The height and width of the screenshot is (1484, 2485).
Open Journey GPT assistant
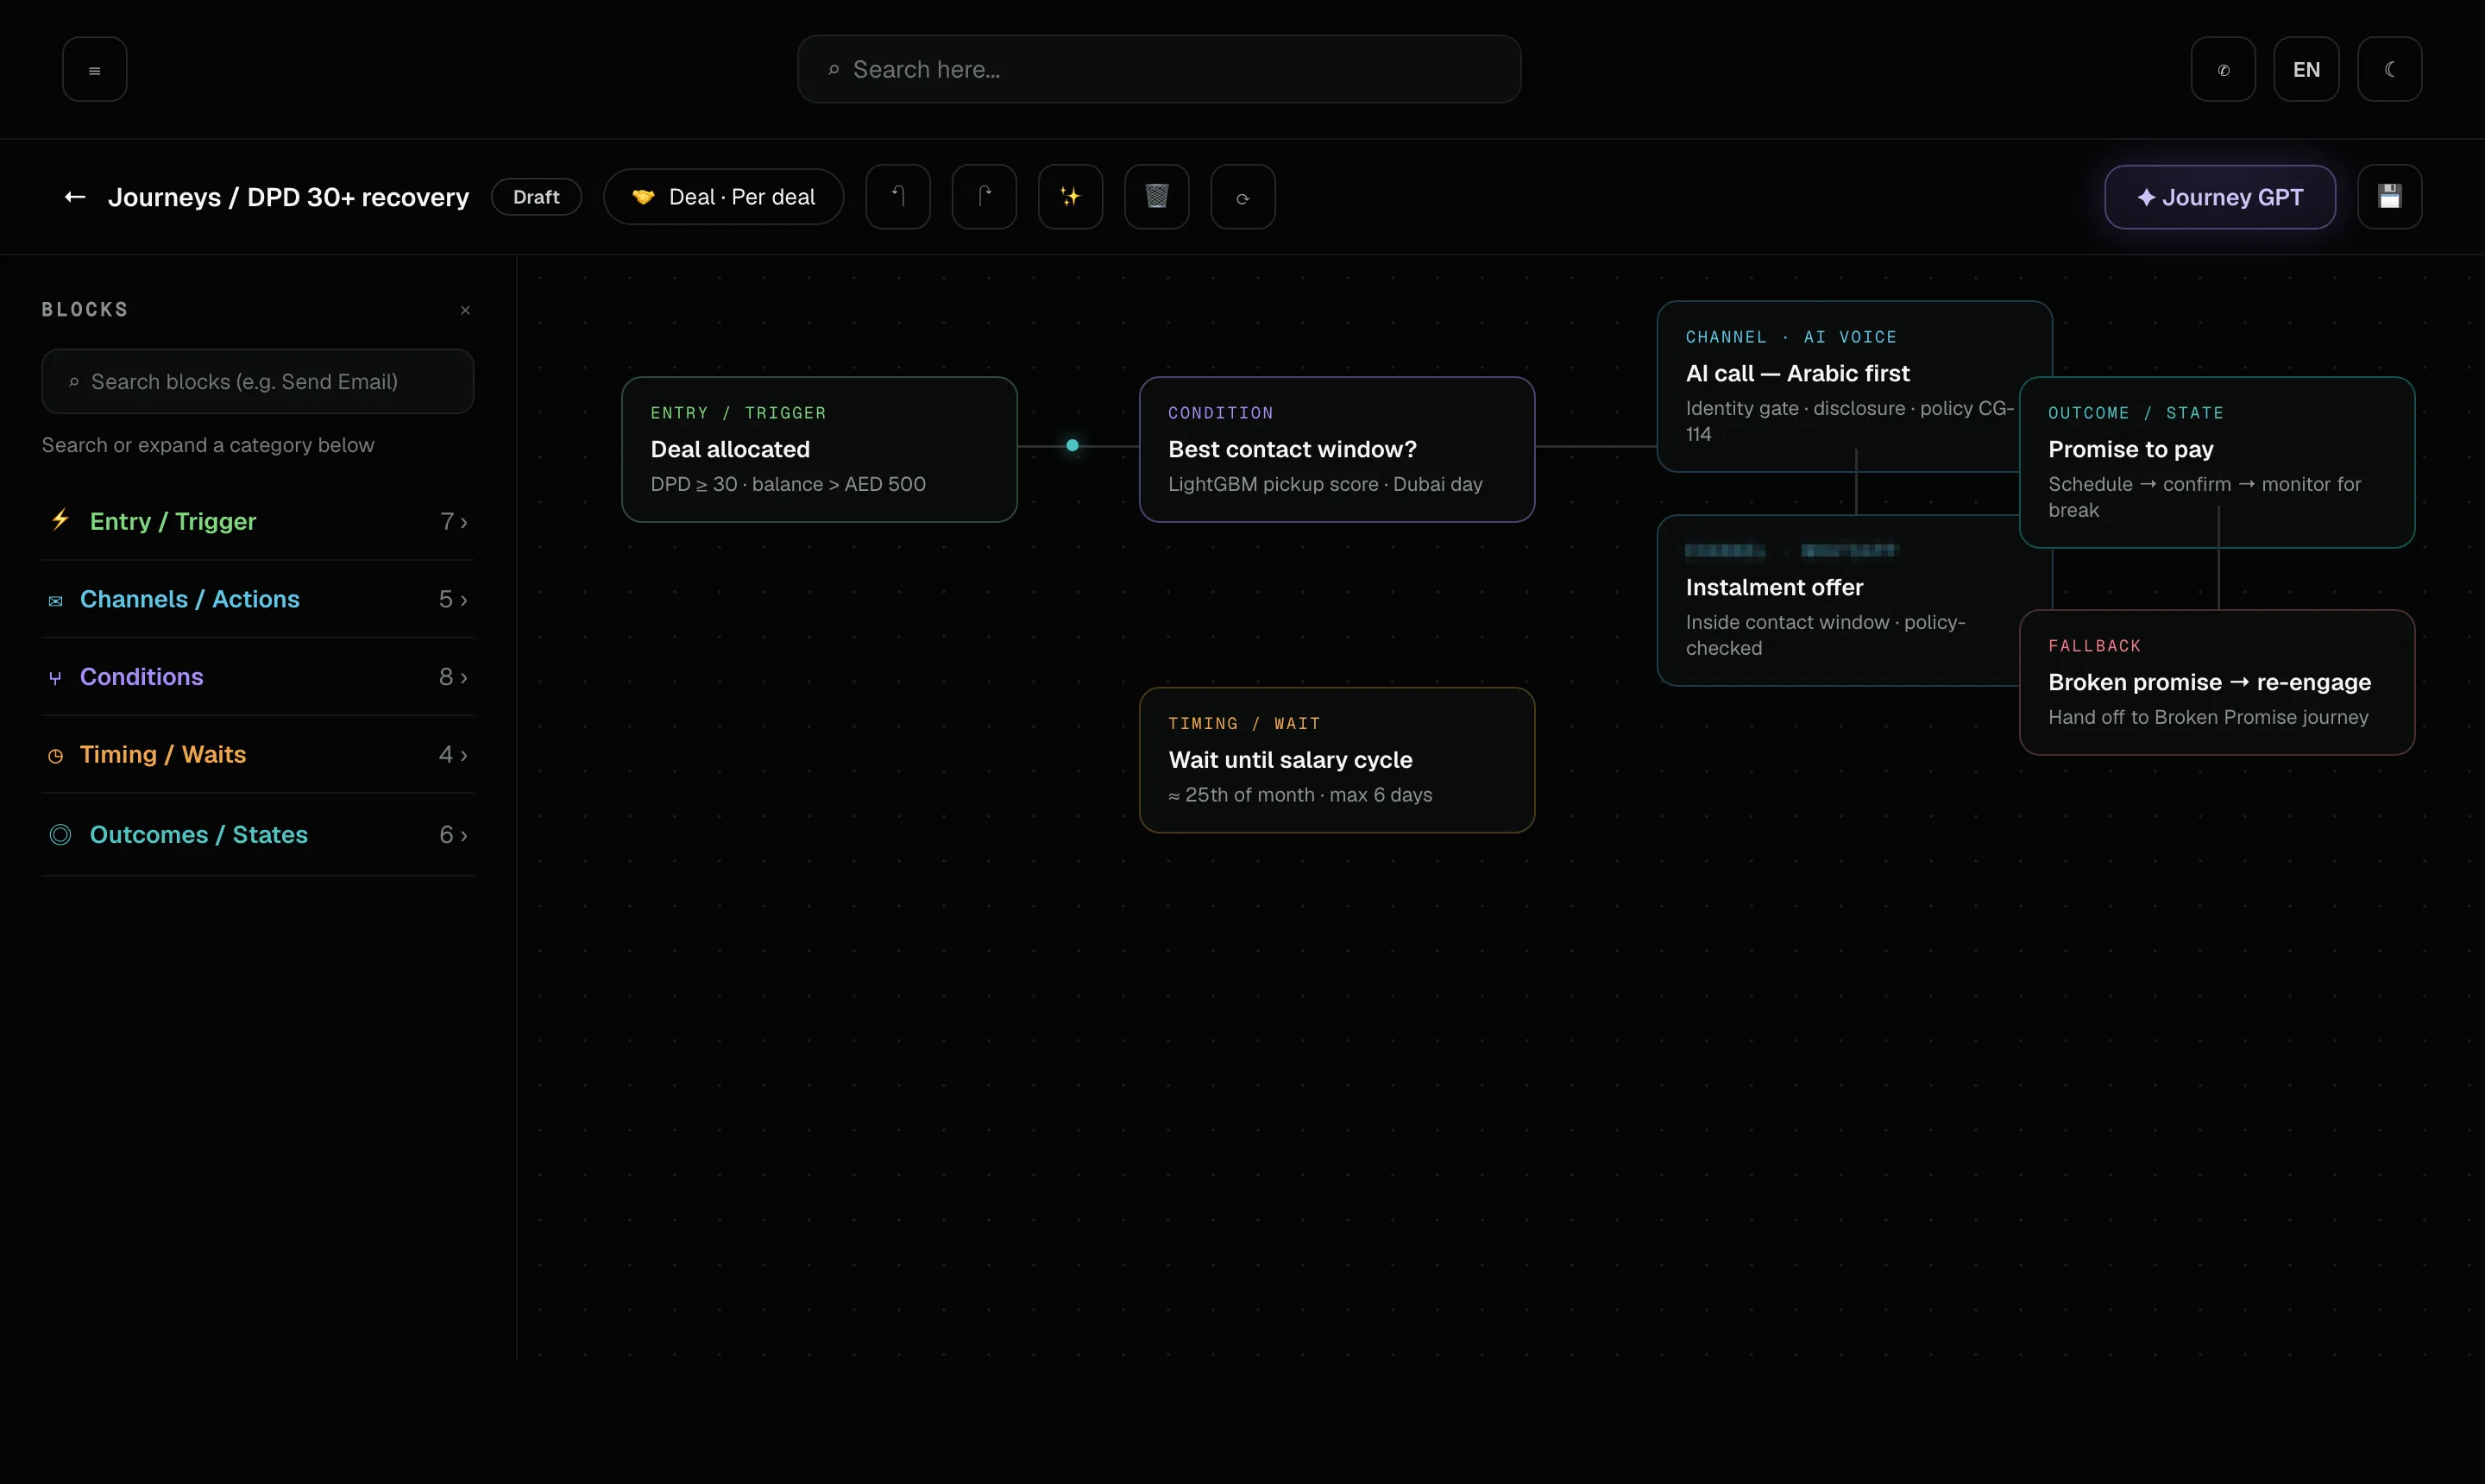point(2220,197)
